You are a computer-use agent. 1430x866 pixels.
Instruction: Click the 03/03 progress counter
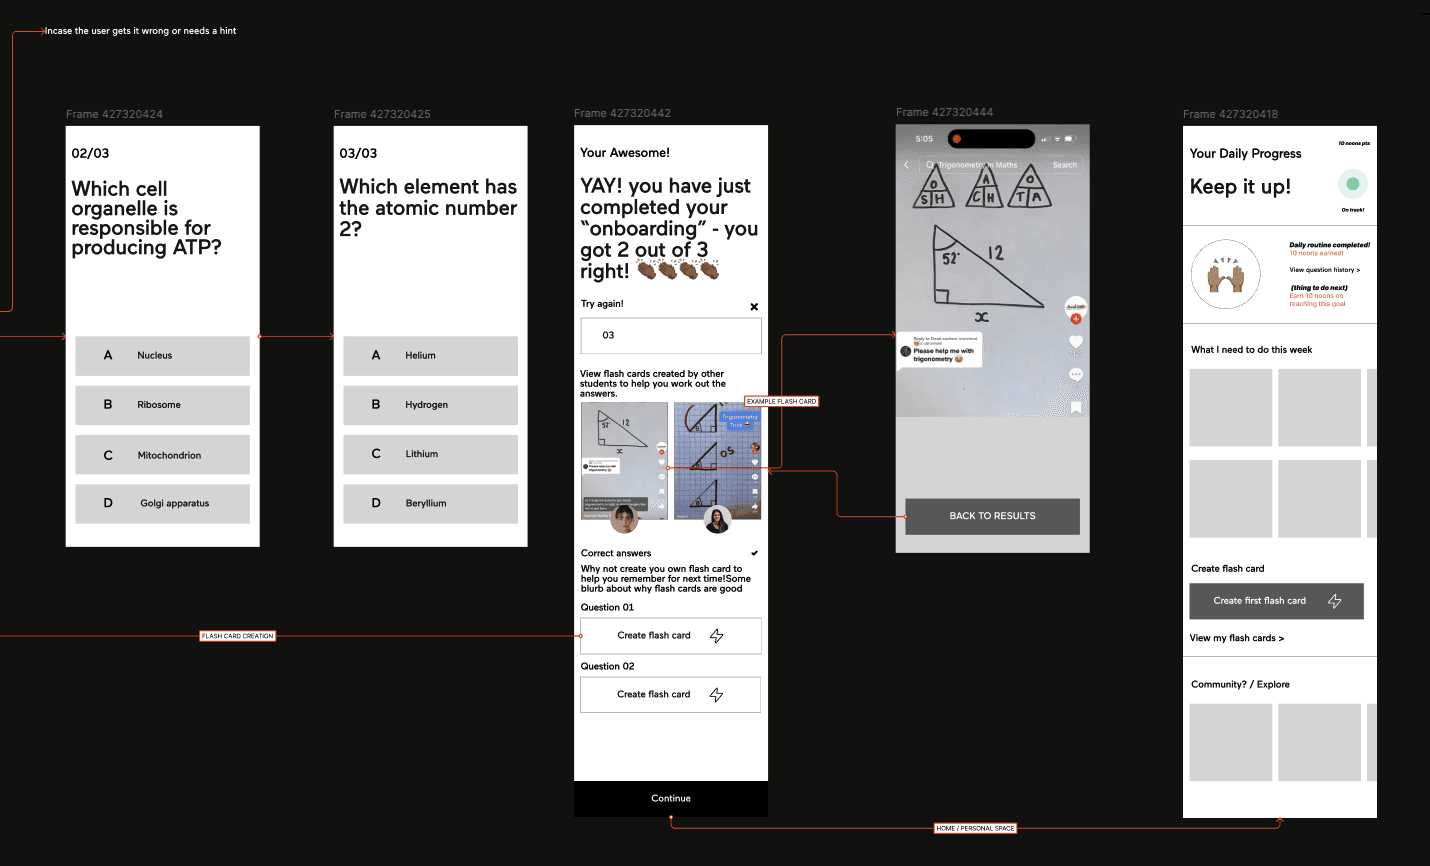358,153
